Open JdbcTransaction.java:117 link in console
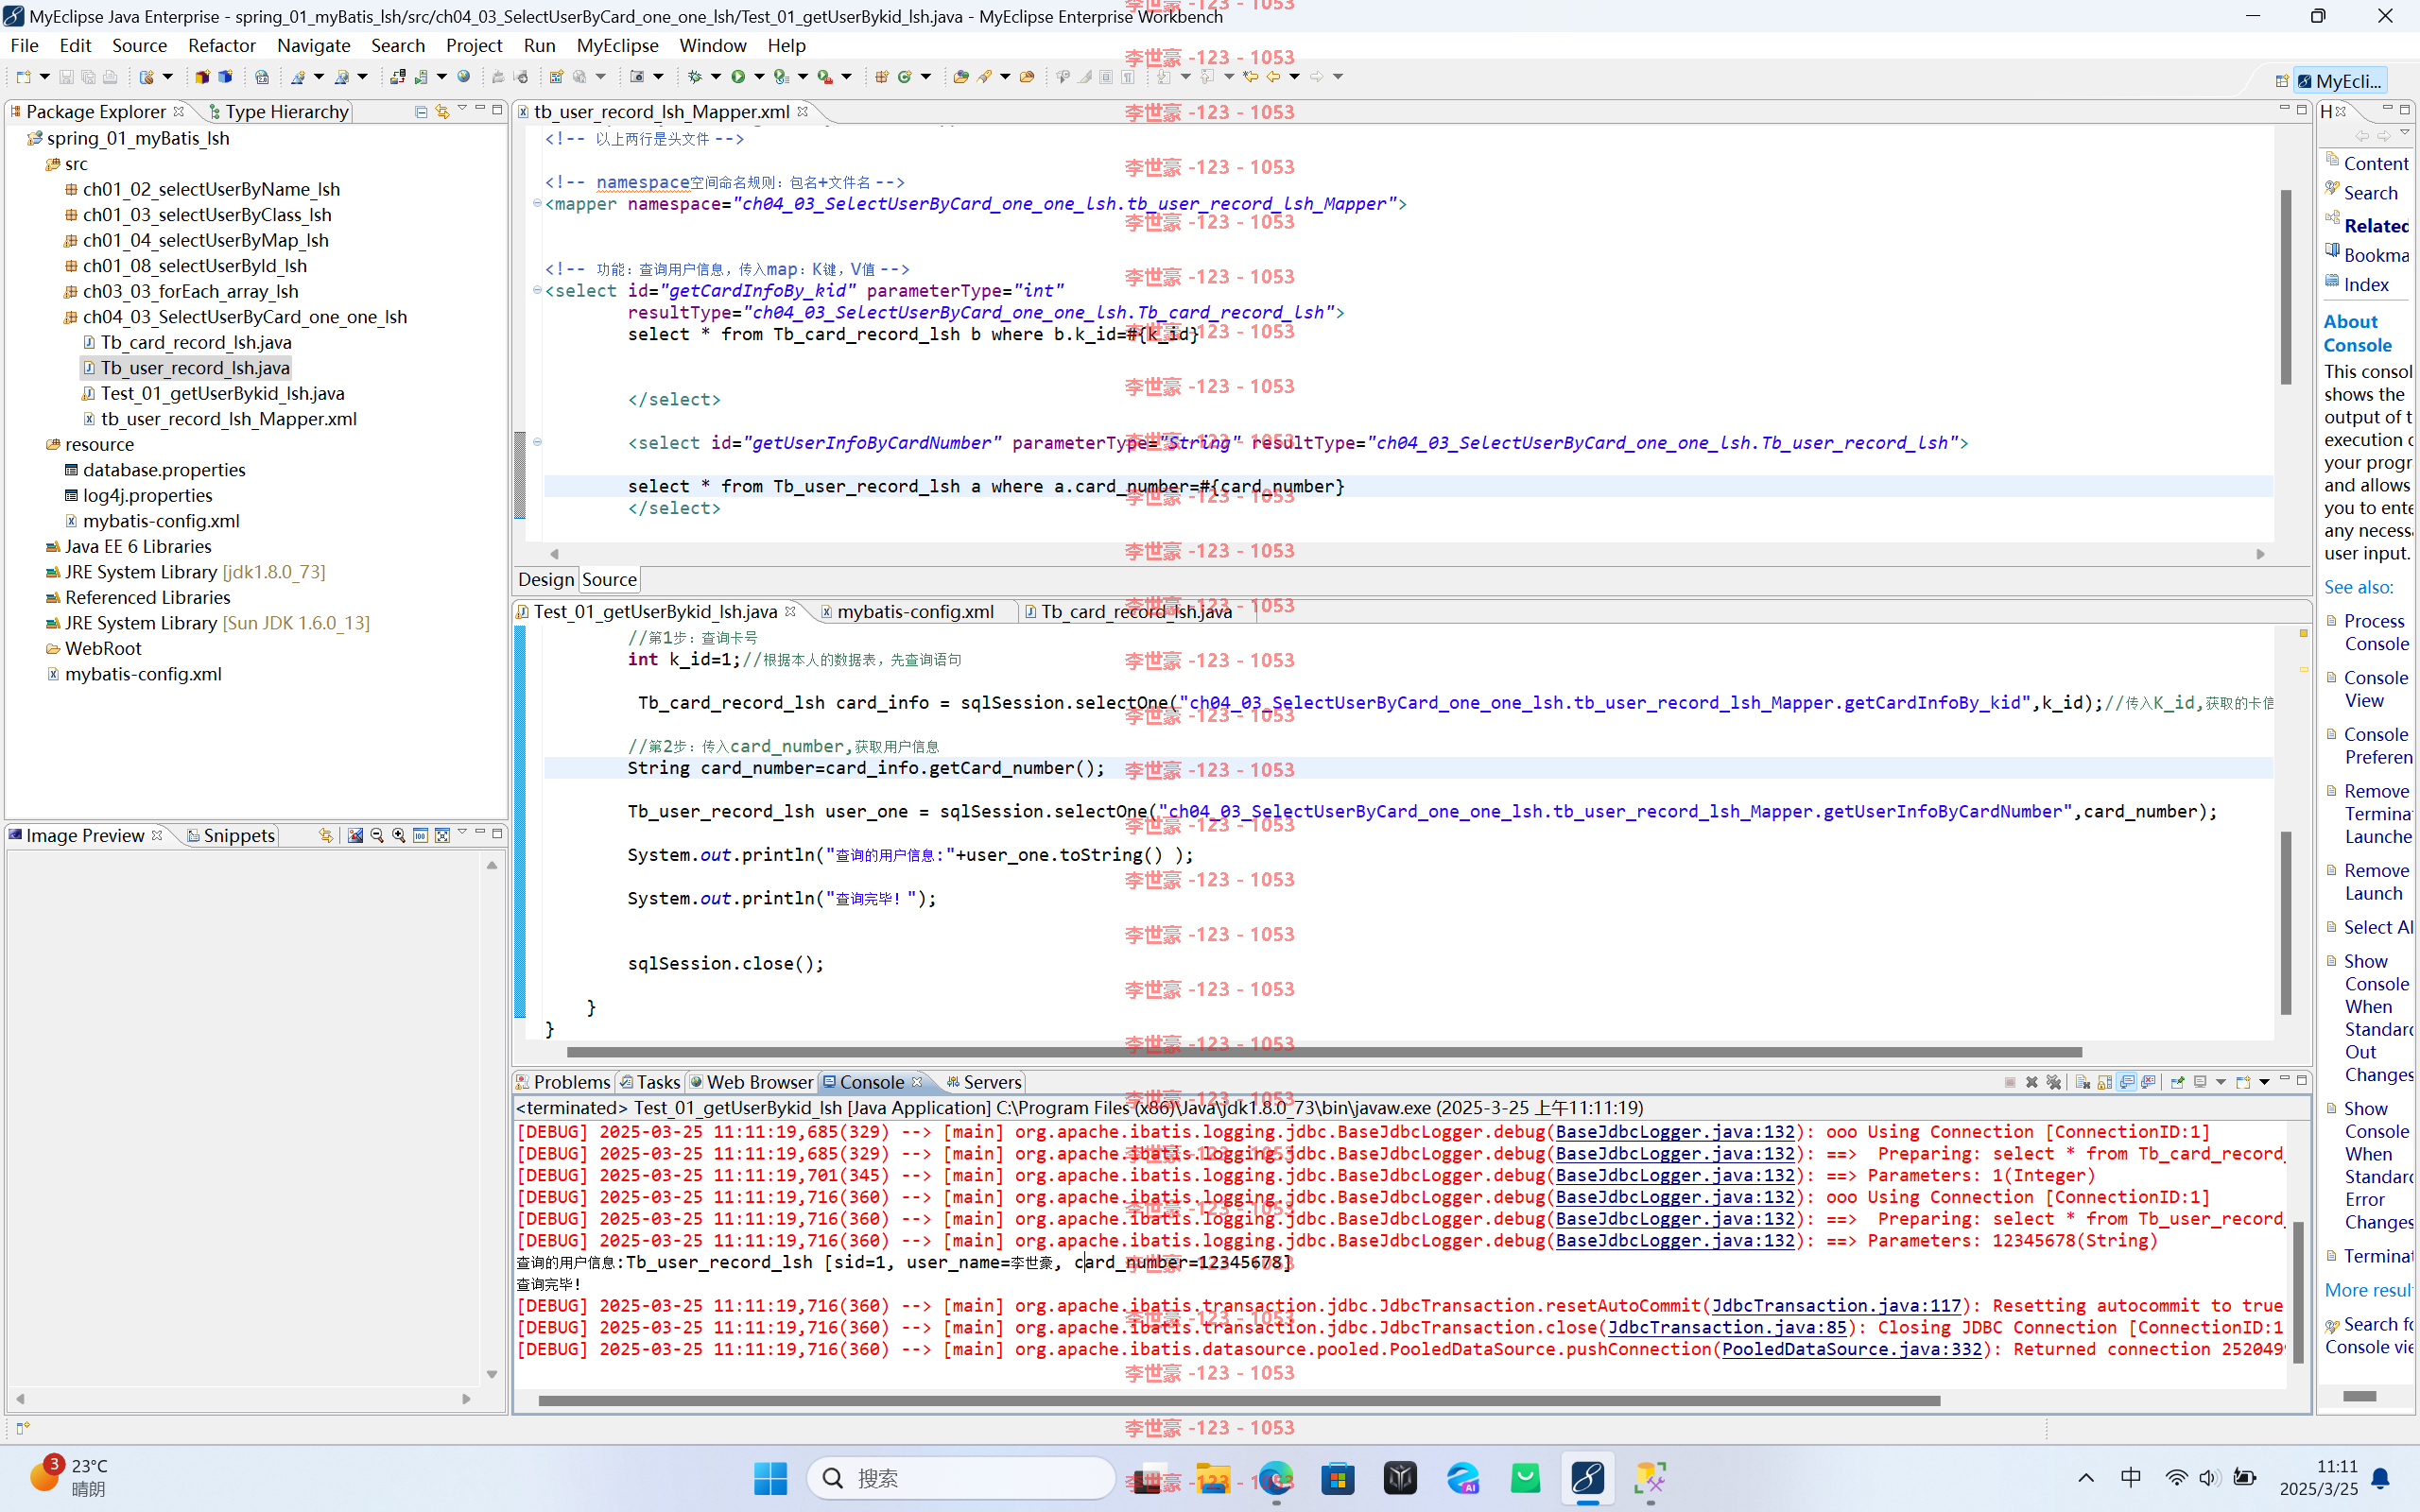 pyautogui.click(x=1836, y=1305)
